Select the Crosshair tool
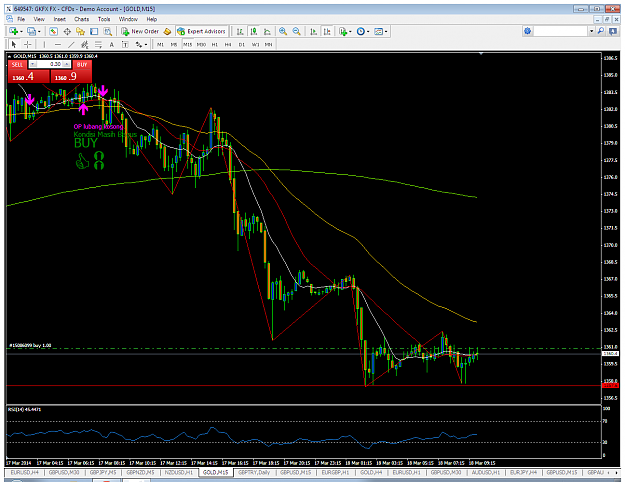625x482 pixels. [x=28, y=44]
